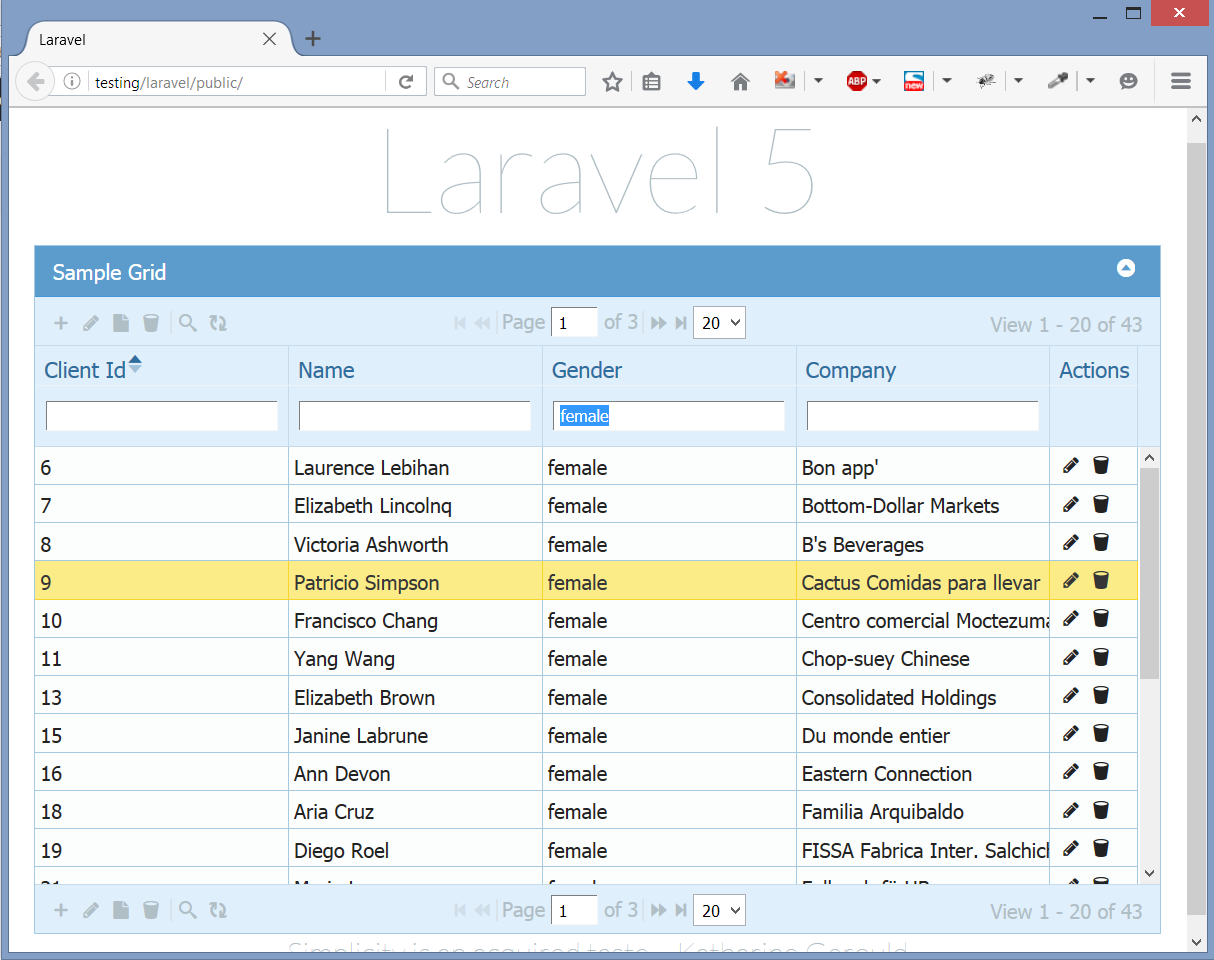Open the Firefox hamburger menu
The height and width of the screenshot is (960, 1214).
click(x=1181, y=82)
